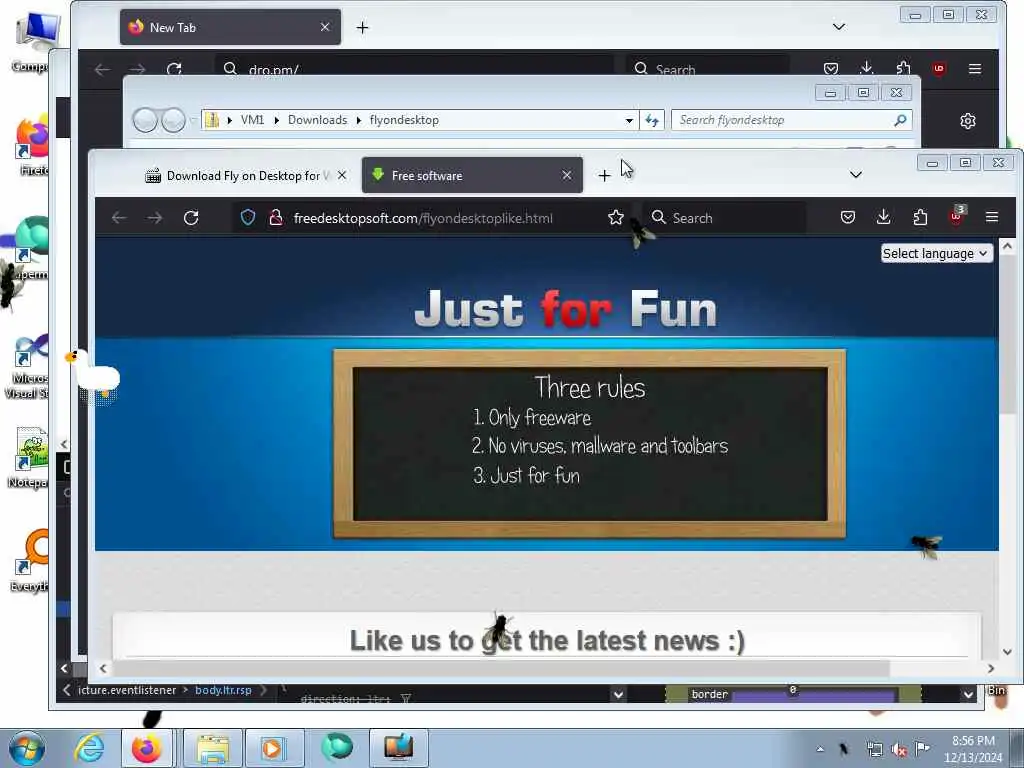The height and width of the screenshot is (768, 1024).
Task: Launch Internet Explorer from the taskbar
Action: tap(89, 748)
